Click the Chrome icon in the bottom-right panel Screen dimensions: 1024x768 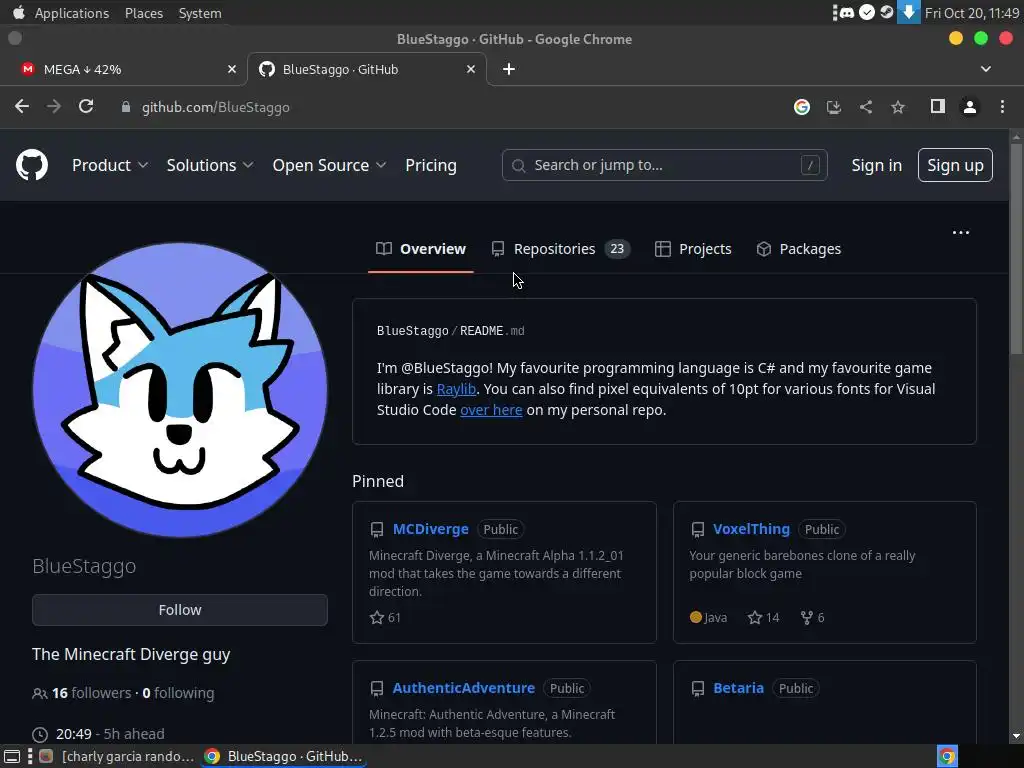pyautogui.click(x=947, y=756)
